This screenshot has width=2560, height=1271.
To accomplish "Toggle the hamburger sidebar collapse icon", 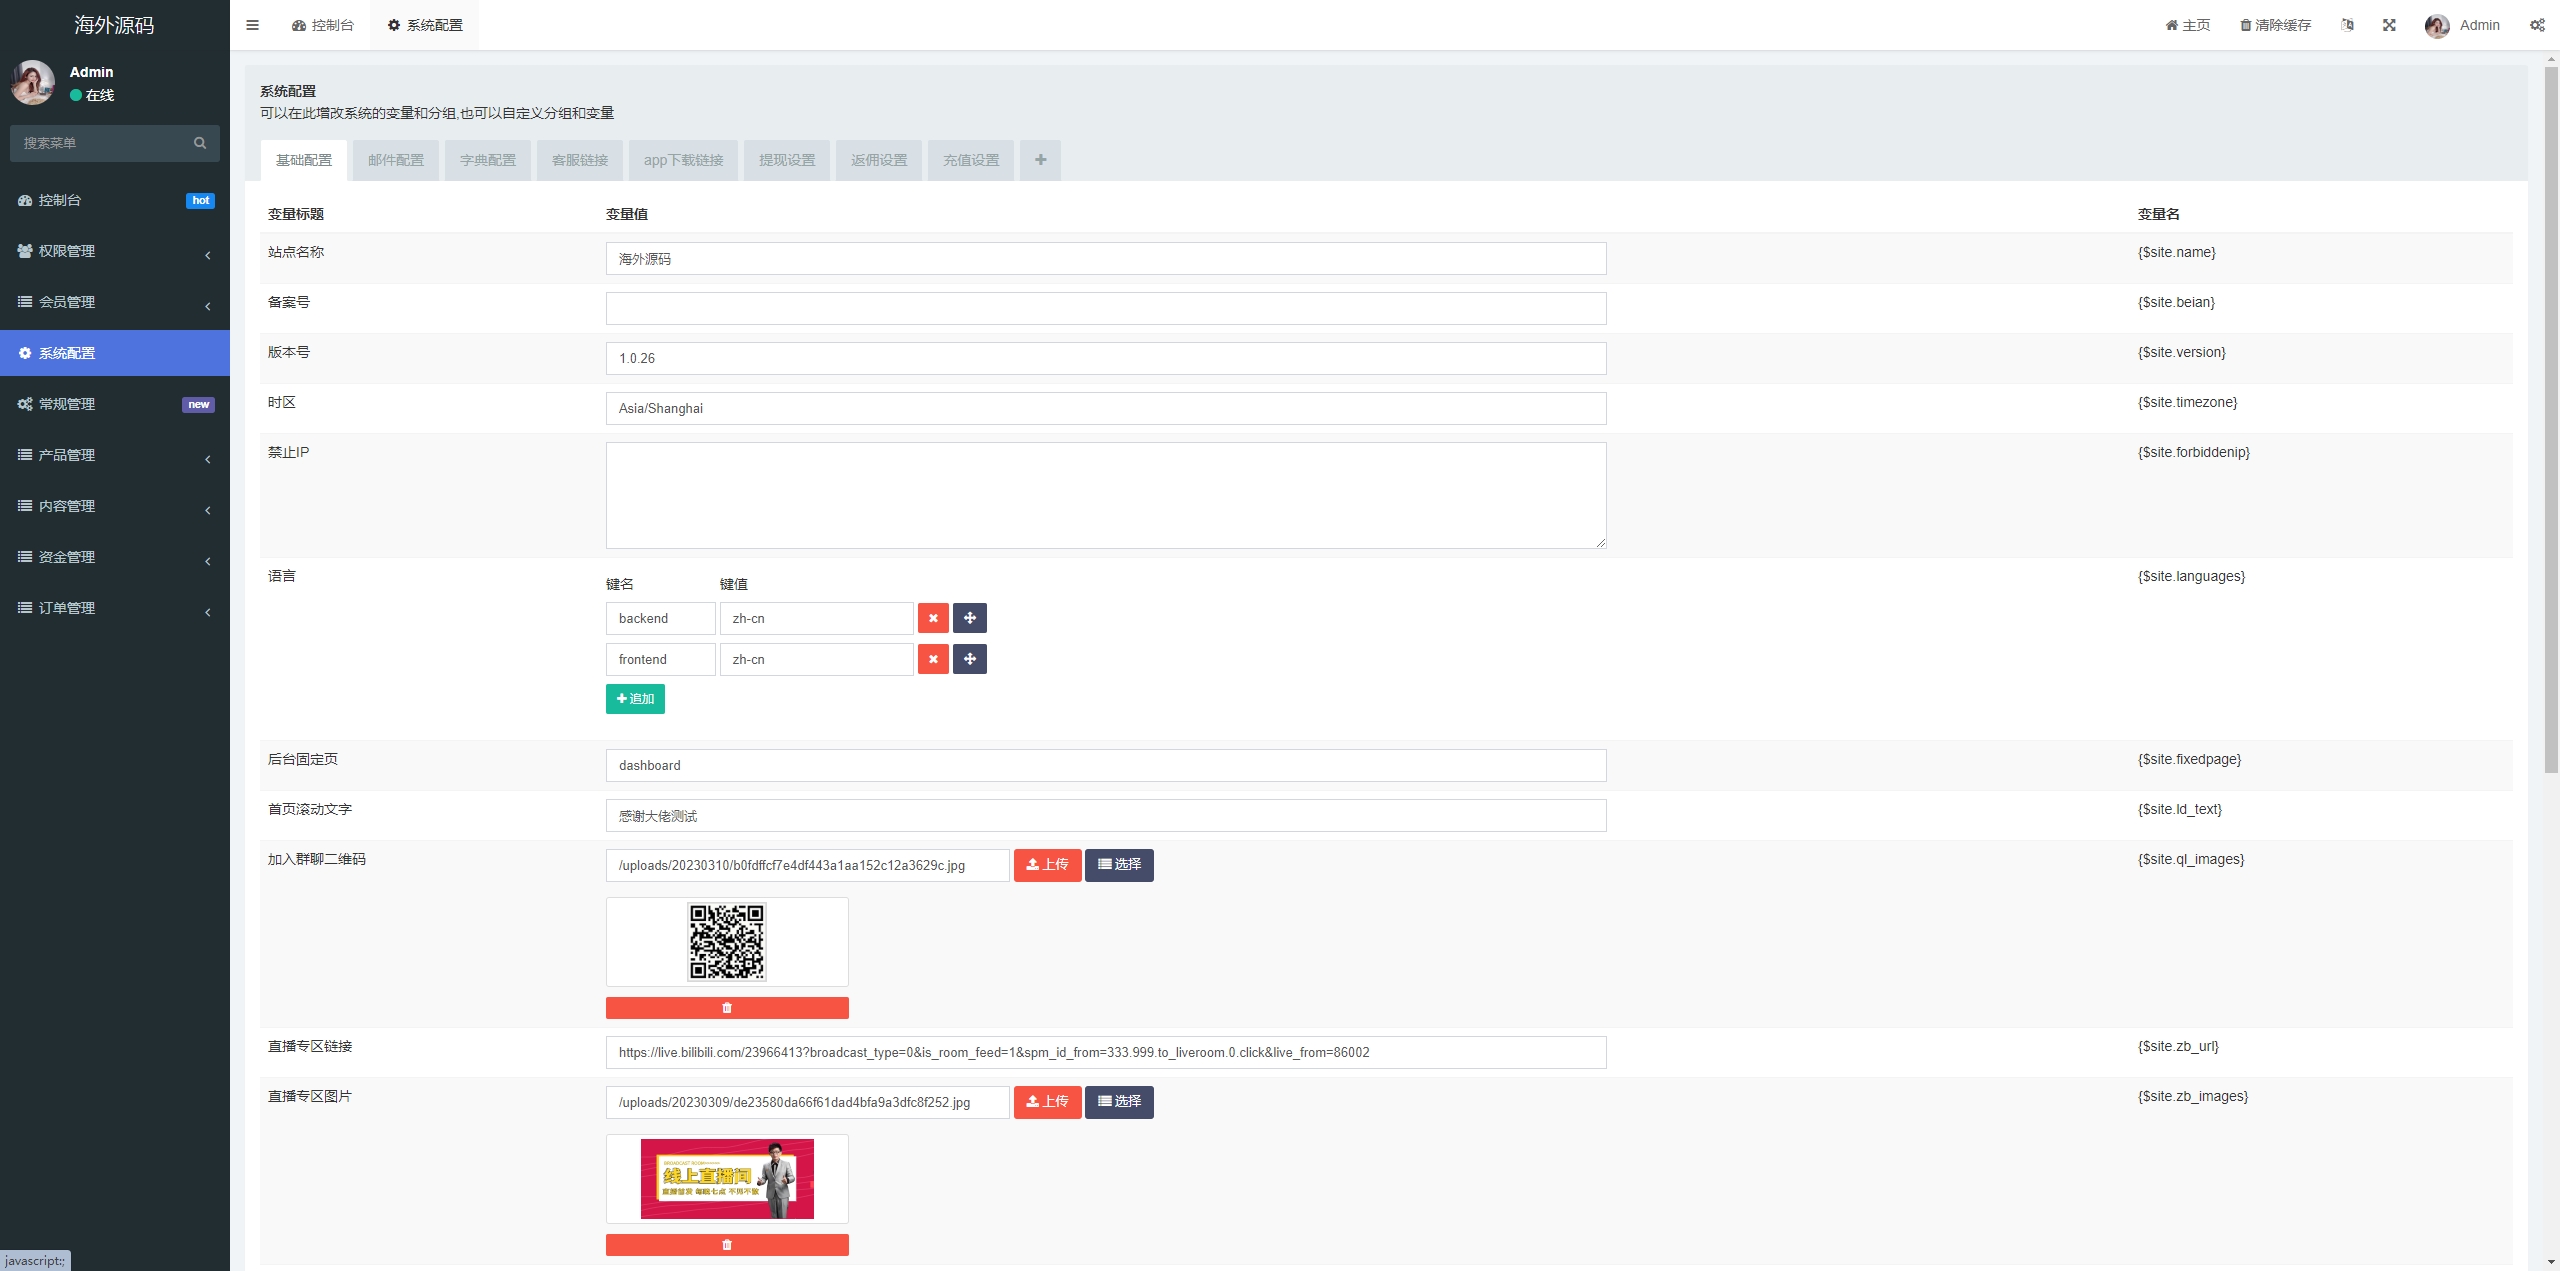I will click(252, 25).
